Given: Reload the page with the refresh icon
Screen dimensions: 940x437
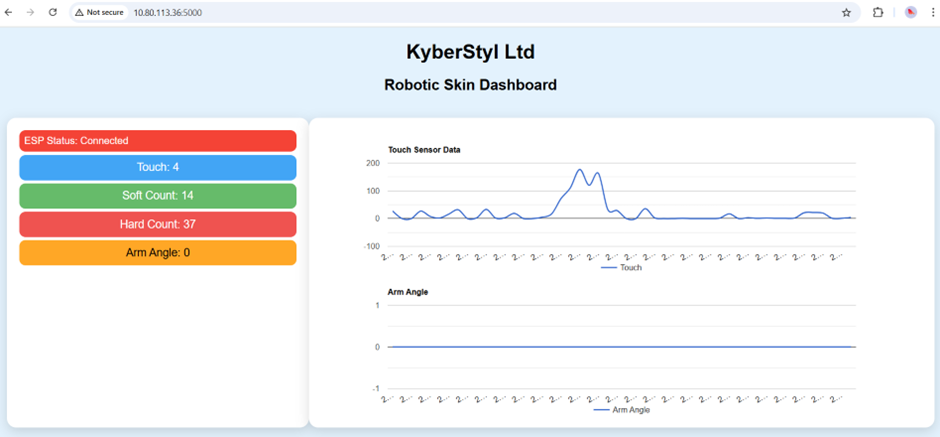Looking at the screenshot, I should coord(53,12).
